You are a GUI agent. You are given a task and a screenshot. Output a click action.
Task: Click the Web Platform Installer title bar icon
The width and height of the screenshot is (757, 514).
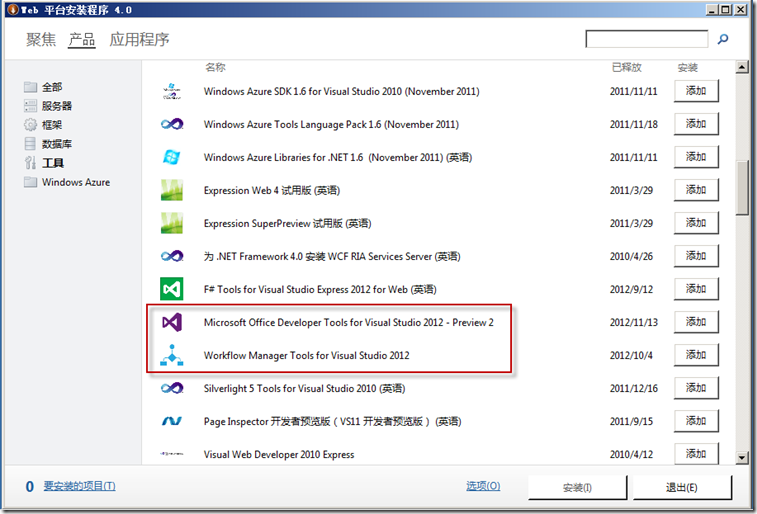(13, 9)
